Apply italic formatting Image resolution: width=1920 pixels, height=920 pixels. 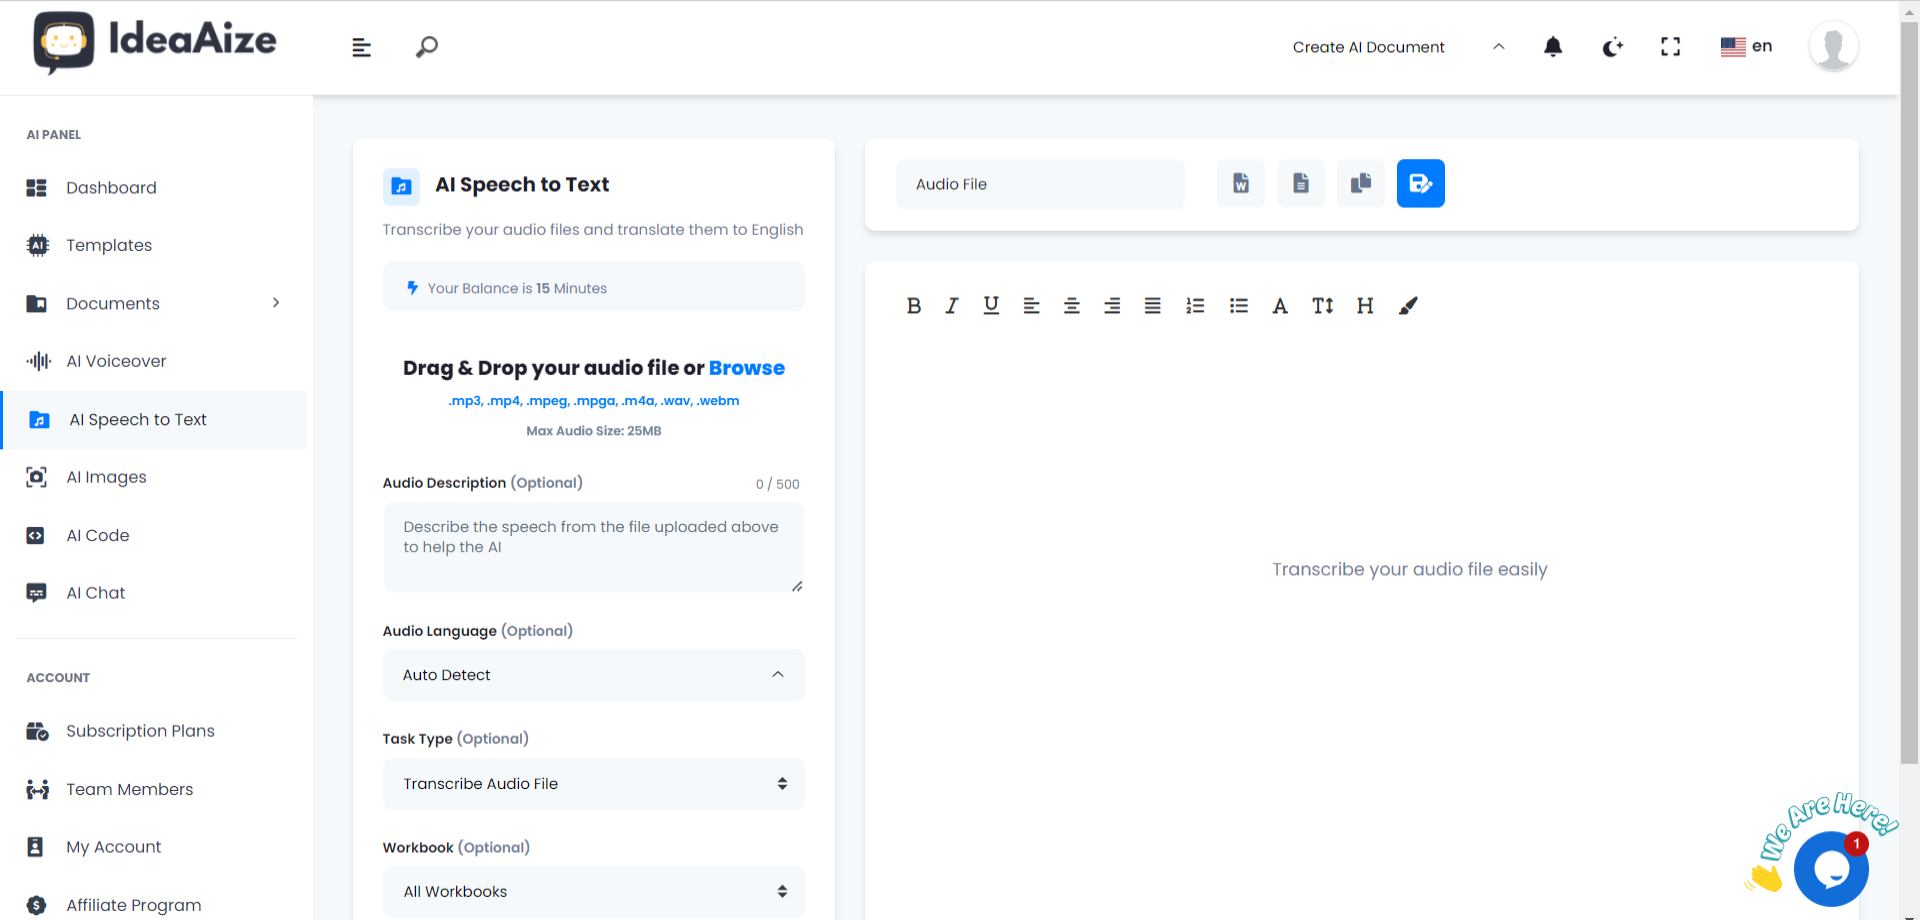[951, 306]
